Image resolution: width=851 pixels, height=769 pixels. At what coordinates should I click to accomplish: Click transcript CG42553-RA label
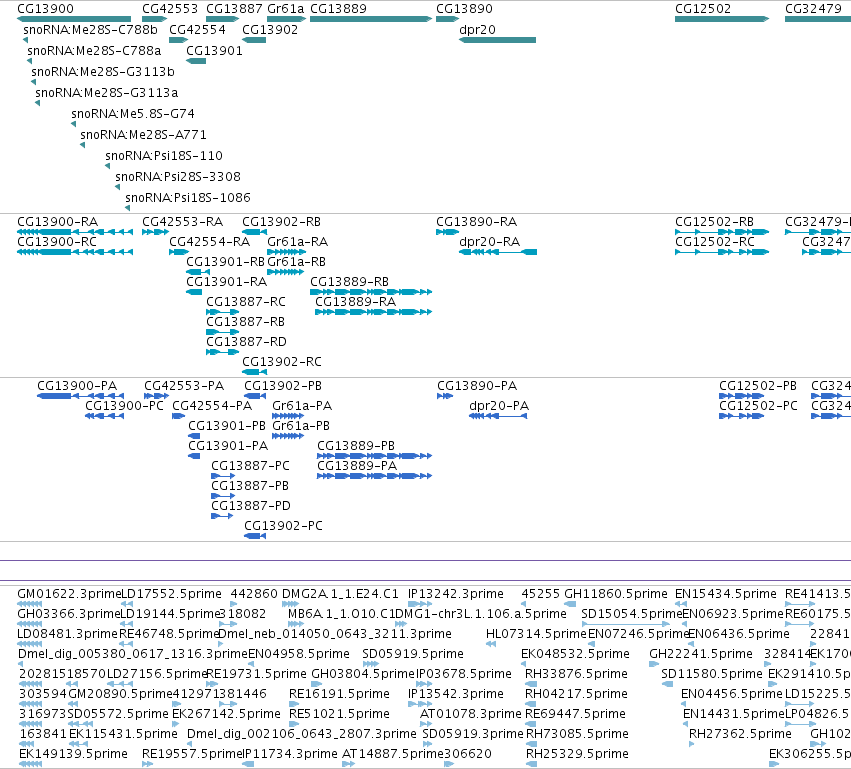182,222
